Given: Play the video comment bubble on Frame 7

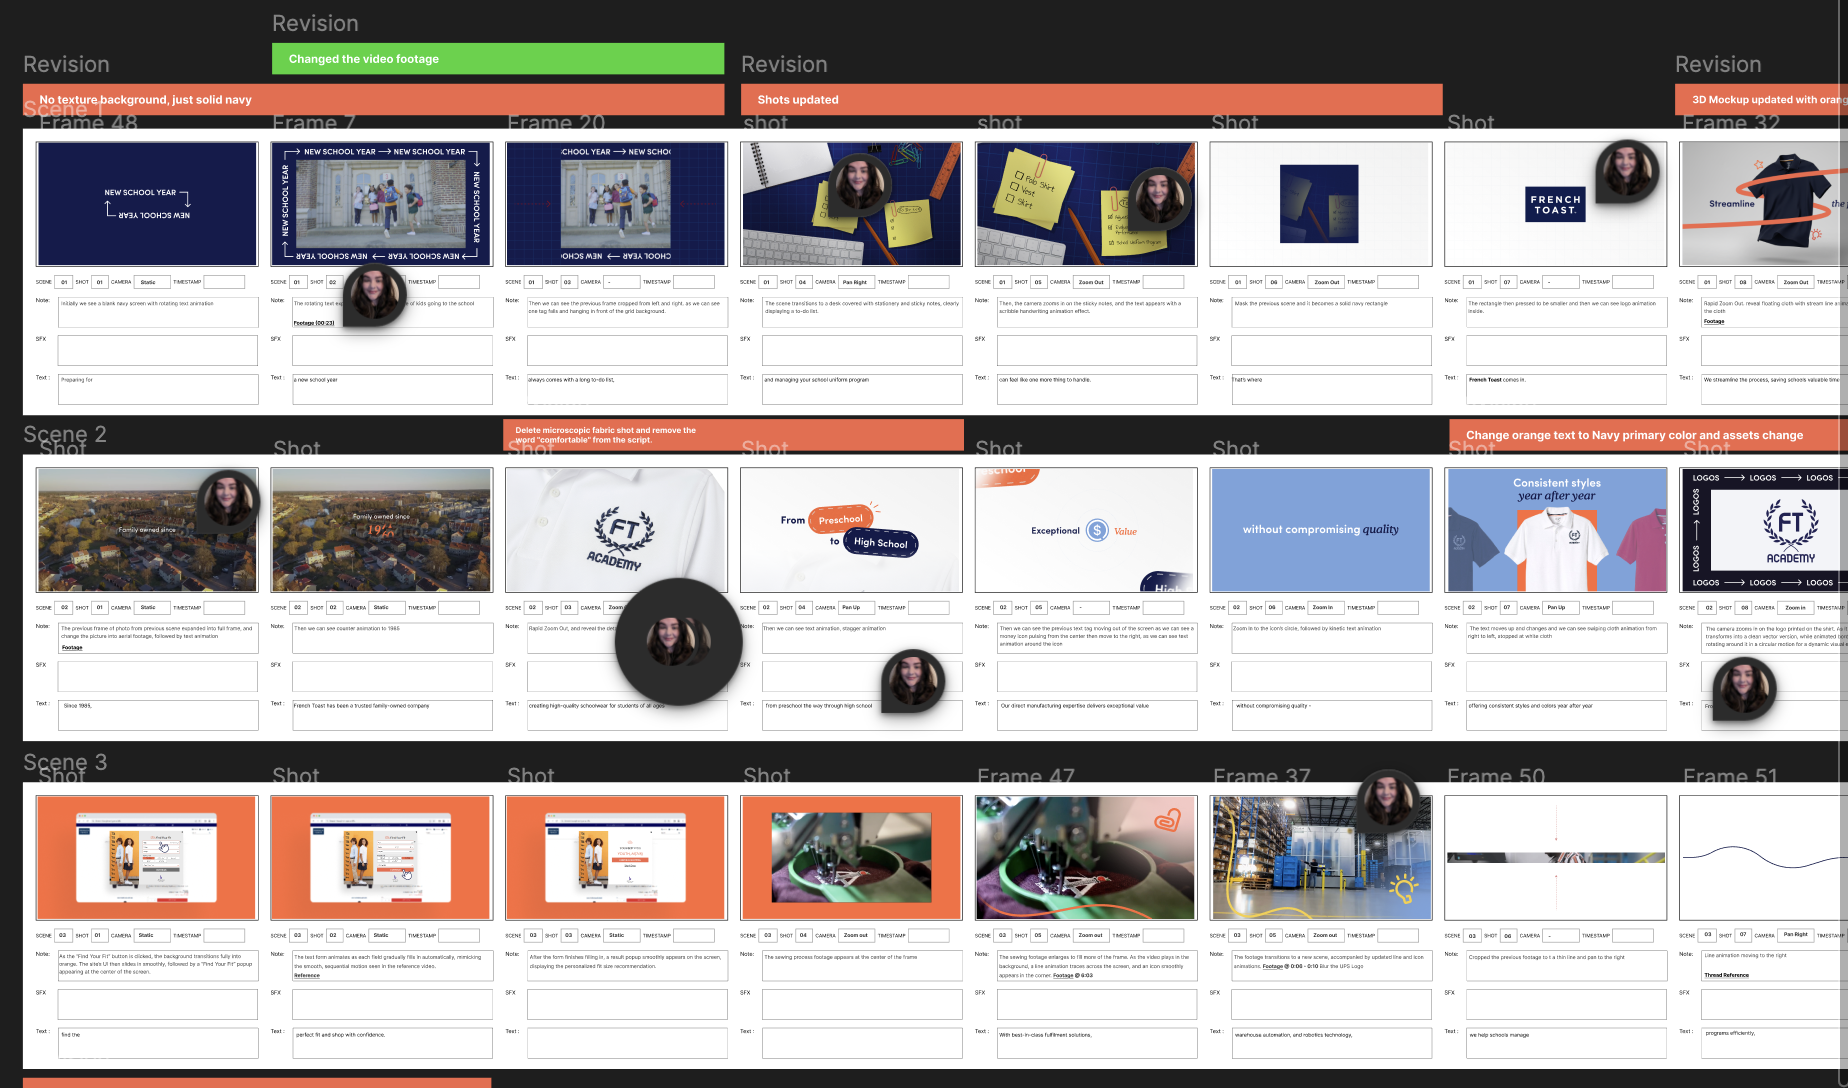Looking at the screenshot, I should [375, 295].
